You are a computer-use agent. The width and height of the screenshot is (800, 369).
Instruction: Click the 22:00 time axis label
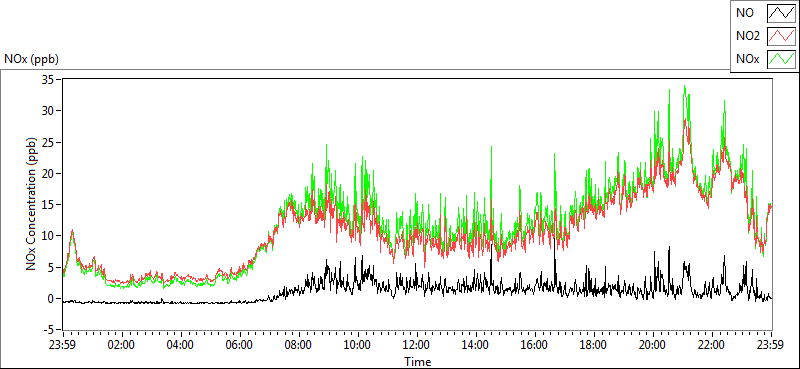coord(712,344)
